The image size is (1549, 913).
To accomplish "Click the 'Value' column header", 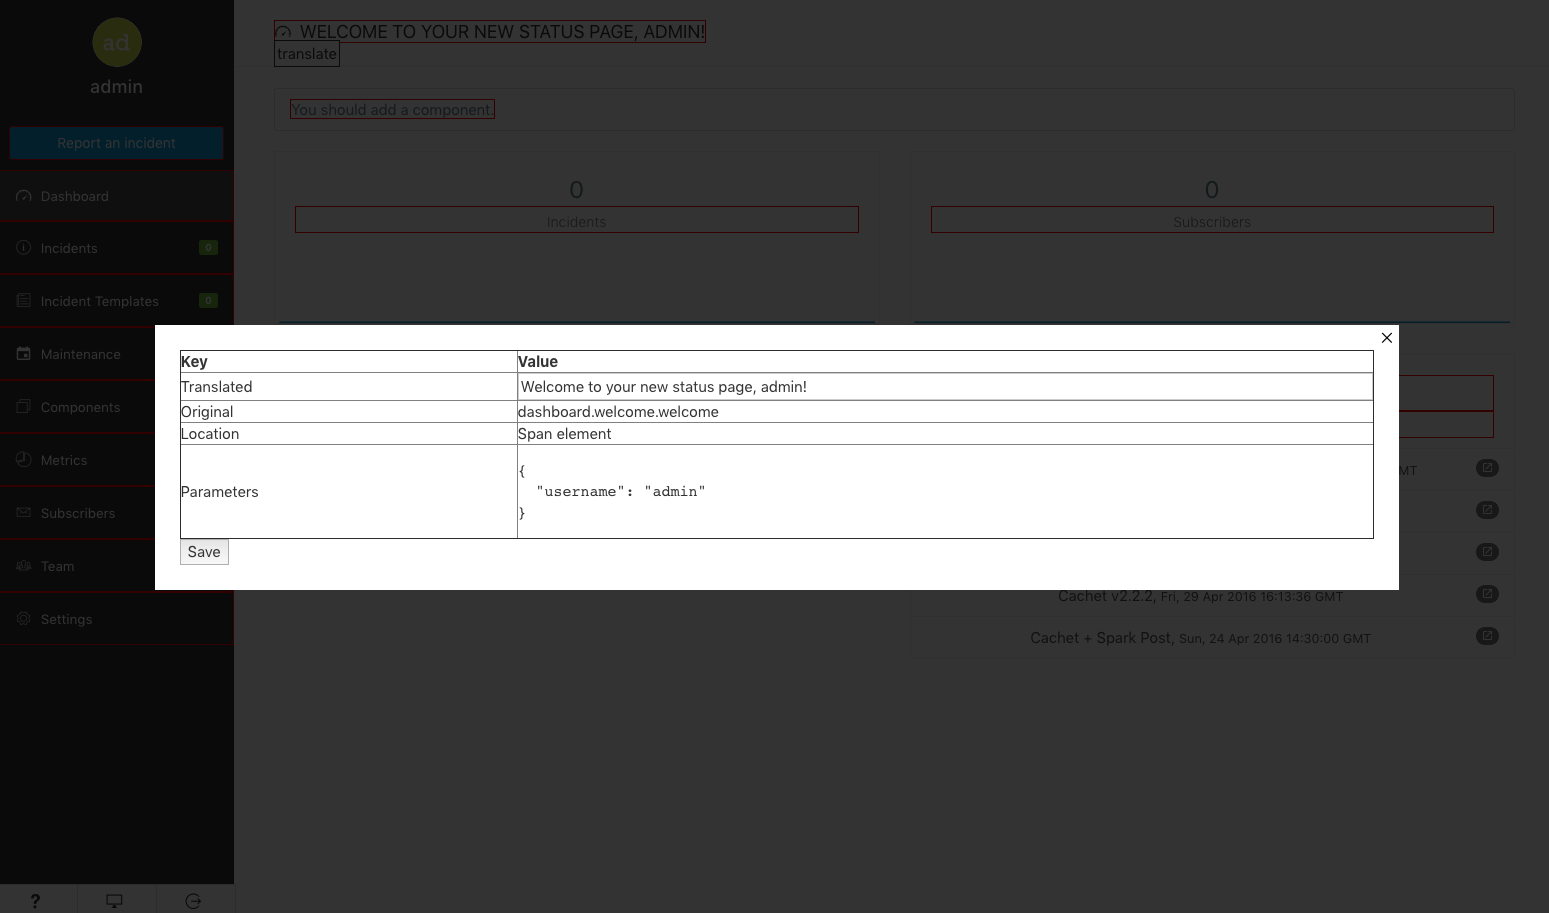I will click(945, 362).
